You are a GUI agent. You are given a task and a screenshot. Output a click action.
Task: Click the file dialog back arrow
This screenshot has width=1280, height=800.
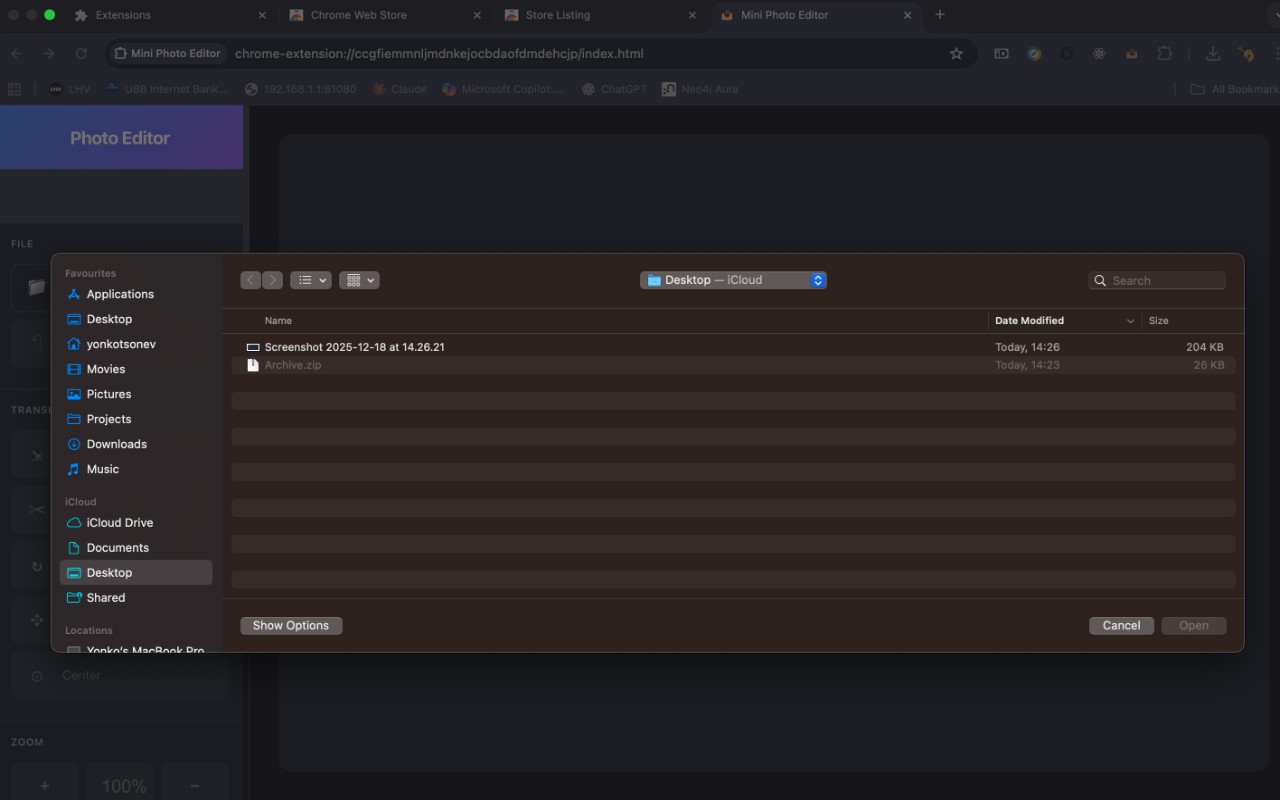coord(251,281)
